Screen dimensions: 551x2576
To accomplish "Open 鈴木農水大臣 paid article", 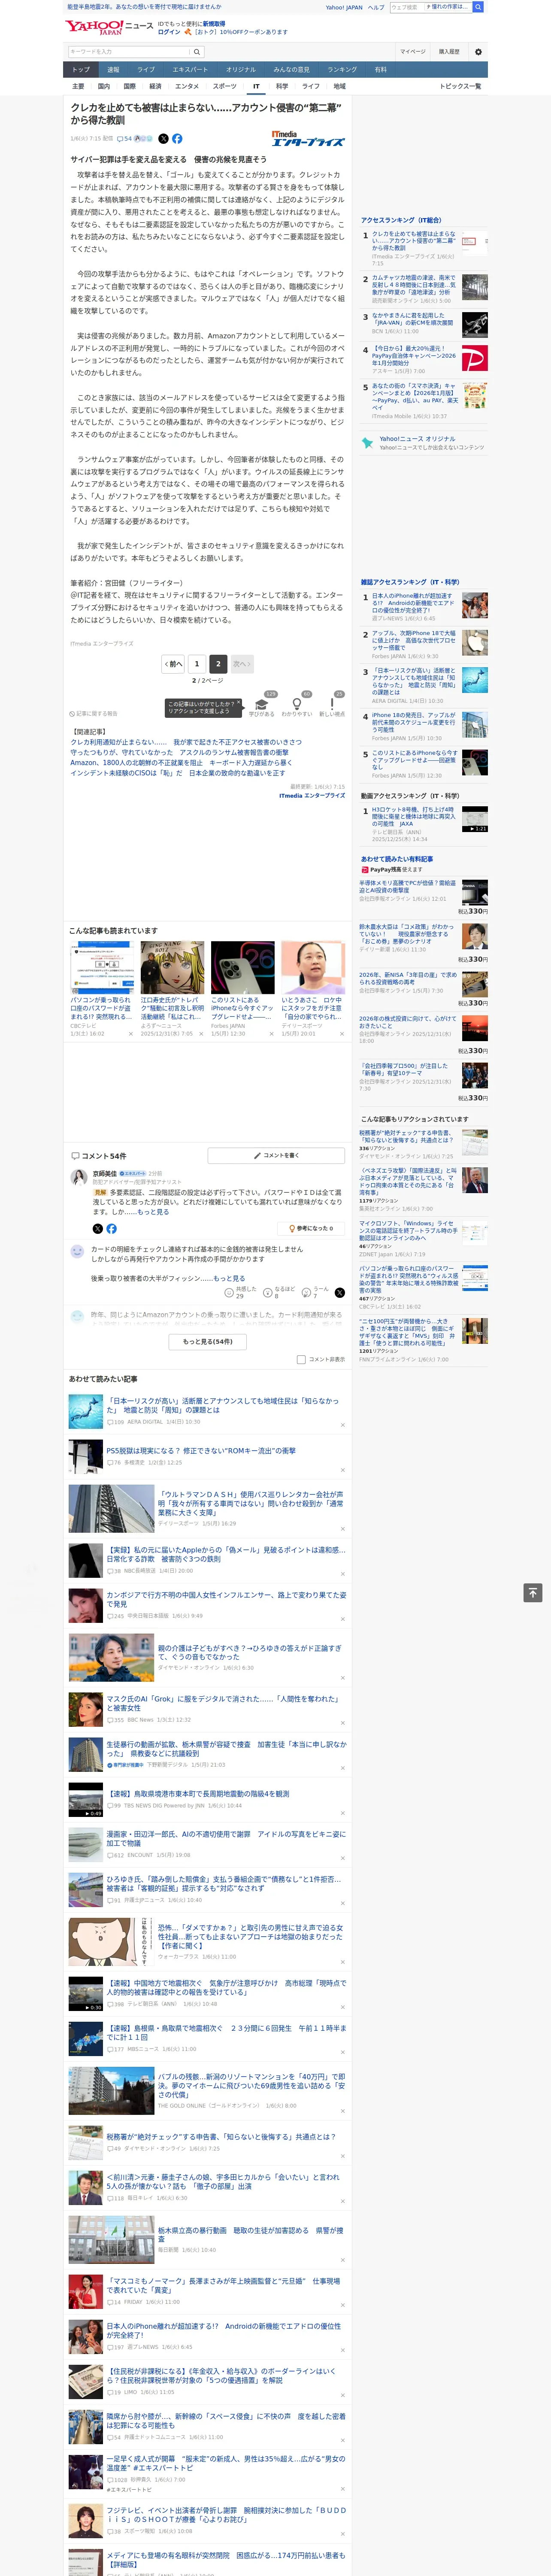I will tap(406, 933).
